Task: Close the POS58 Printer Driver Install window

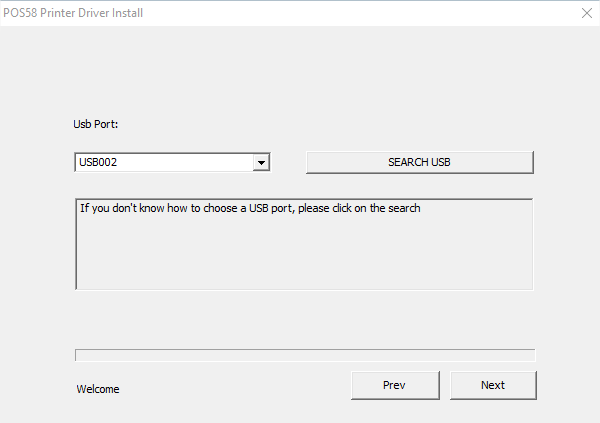Action: (586, 13)
